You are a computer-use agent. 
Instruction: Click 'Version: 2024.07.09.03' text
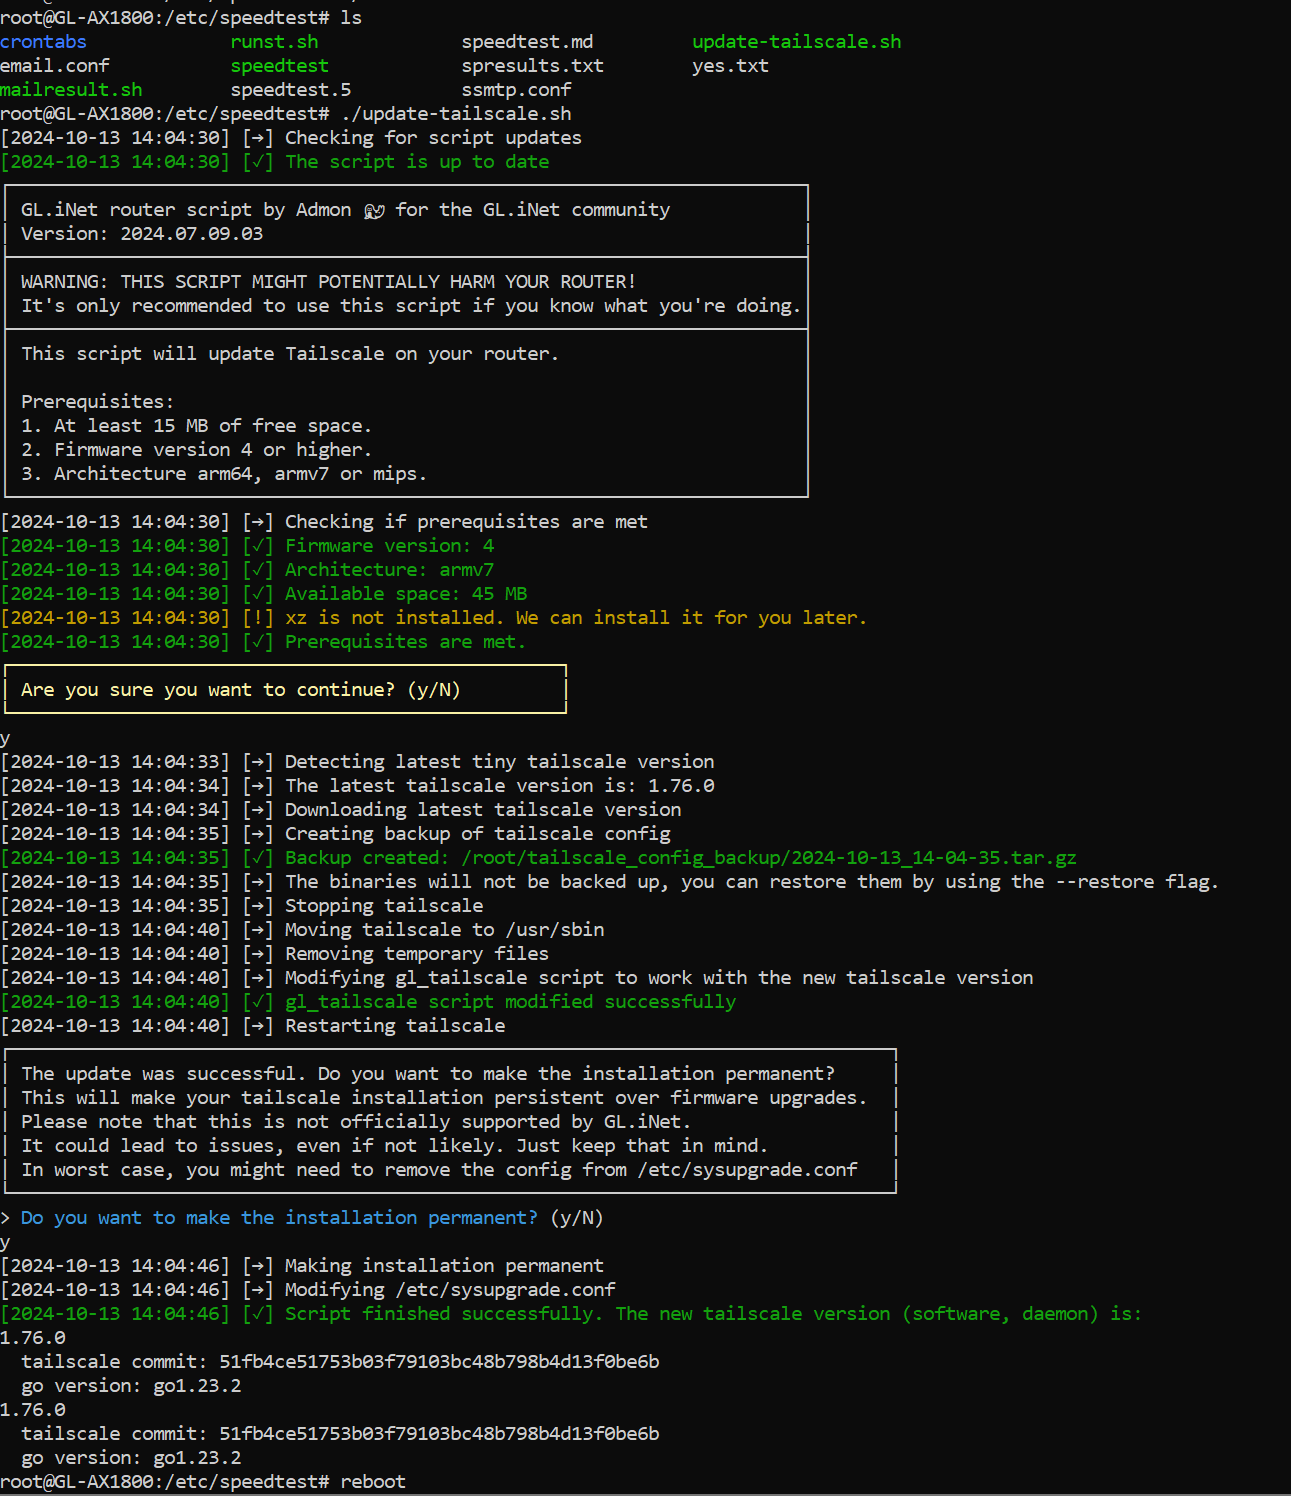(x=142, y=234)
